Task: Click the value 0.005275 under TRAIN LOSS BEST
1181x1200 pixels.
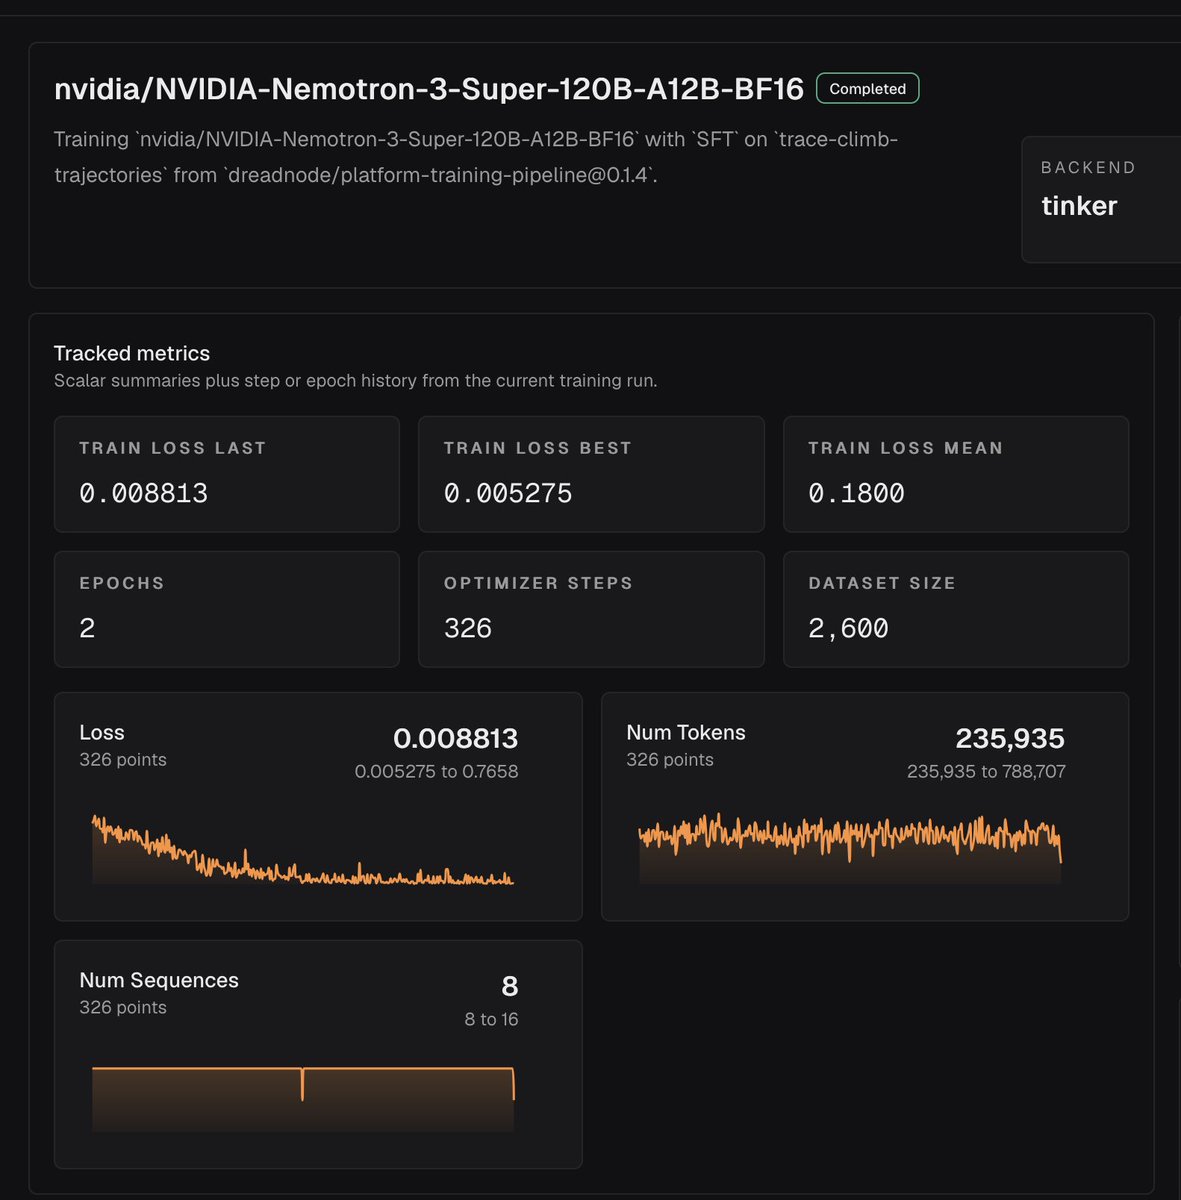Action: [x=508, y=493]
